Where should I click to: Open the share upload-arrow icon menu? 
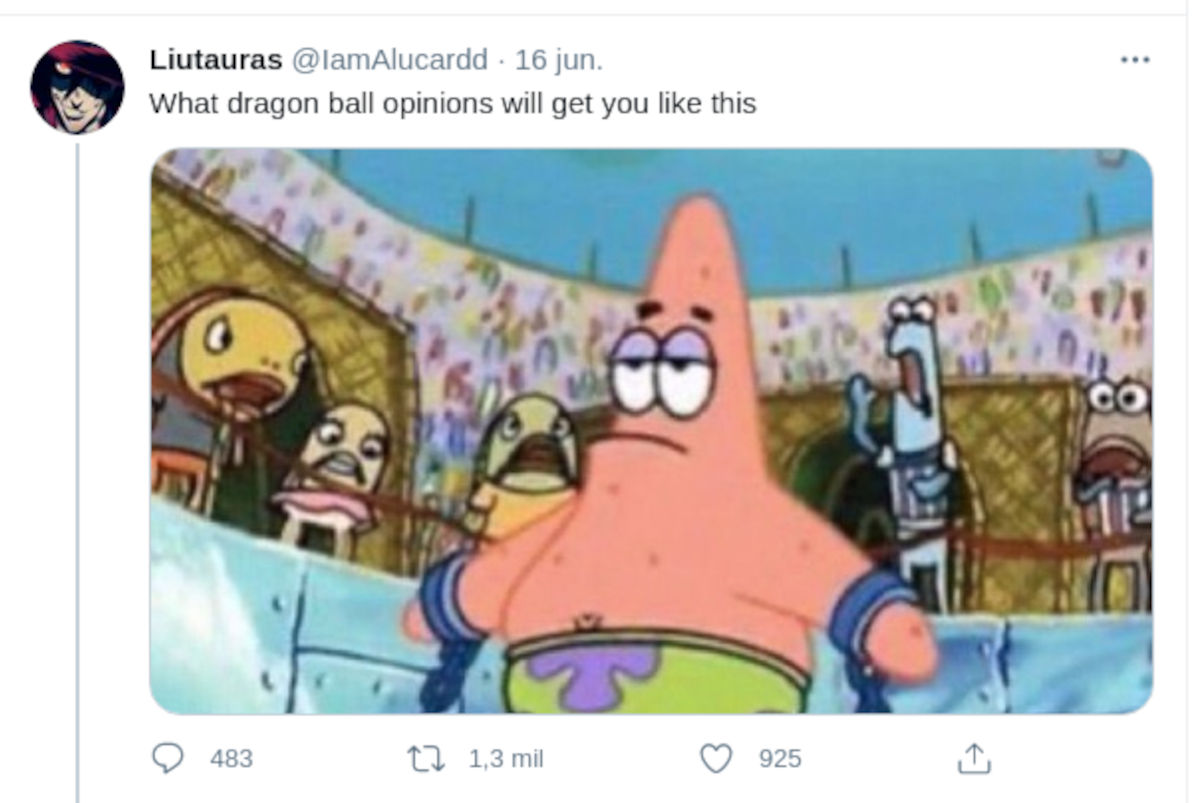tap(973, 759)
